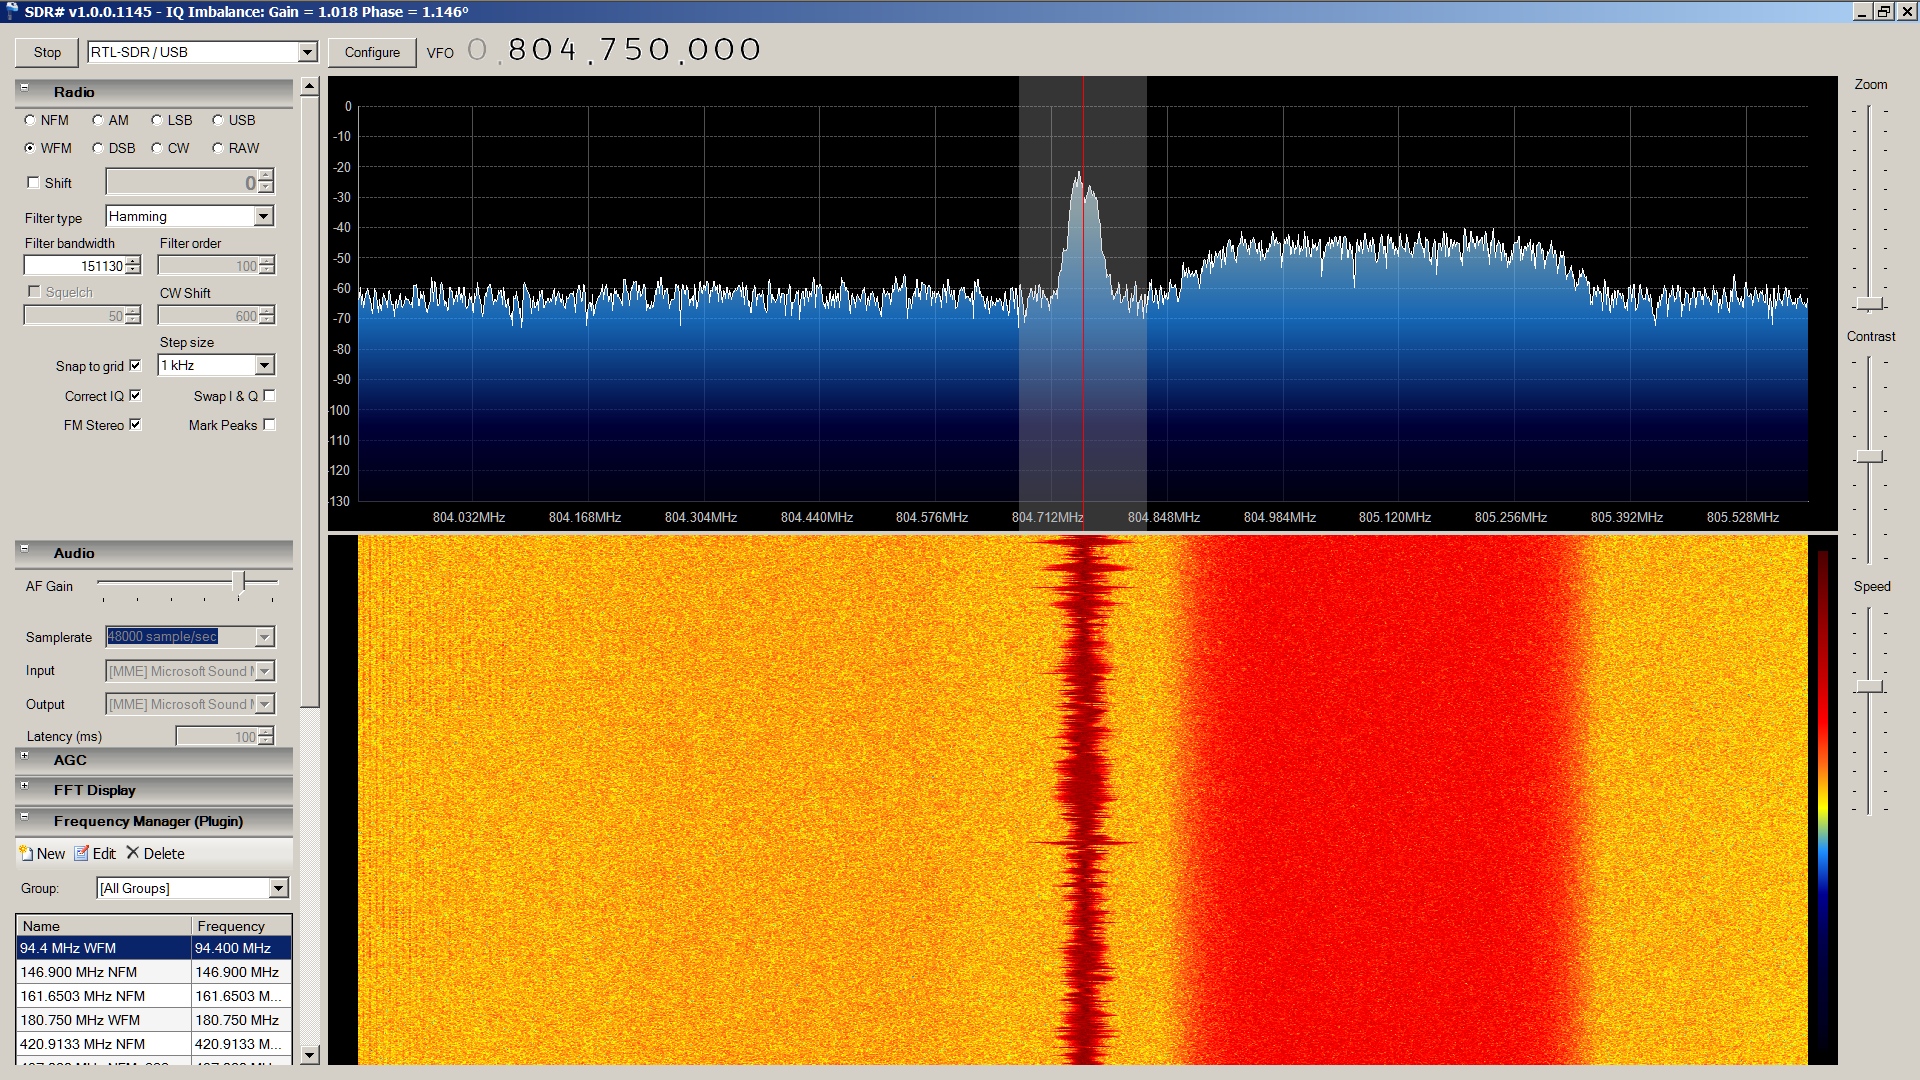Collapse the Audio panel header

coord(25,549)
